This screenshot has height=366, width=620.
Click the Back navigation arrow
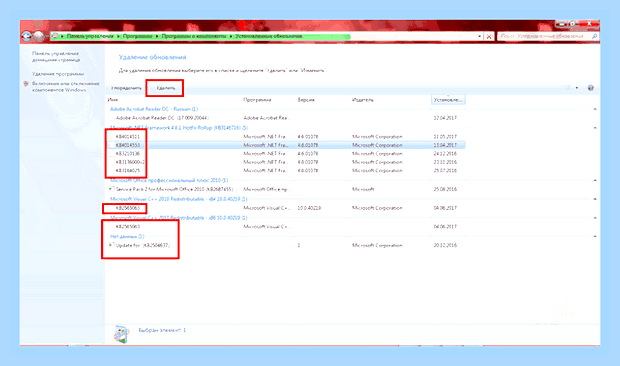(26, 36)
